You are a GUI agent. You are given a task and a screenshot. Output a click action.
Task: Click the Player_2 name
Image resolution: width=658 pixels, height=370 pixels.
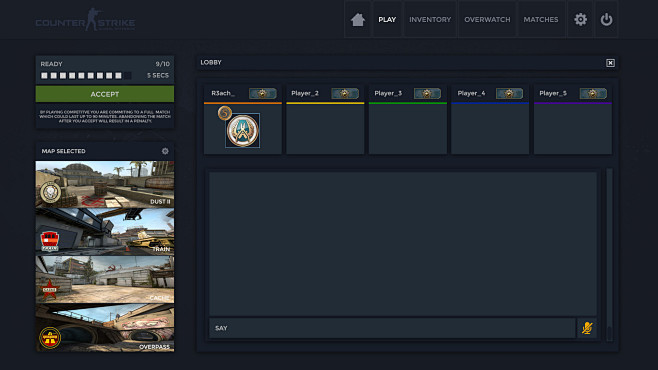coord(305,93)
